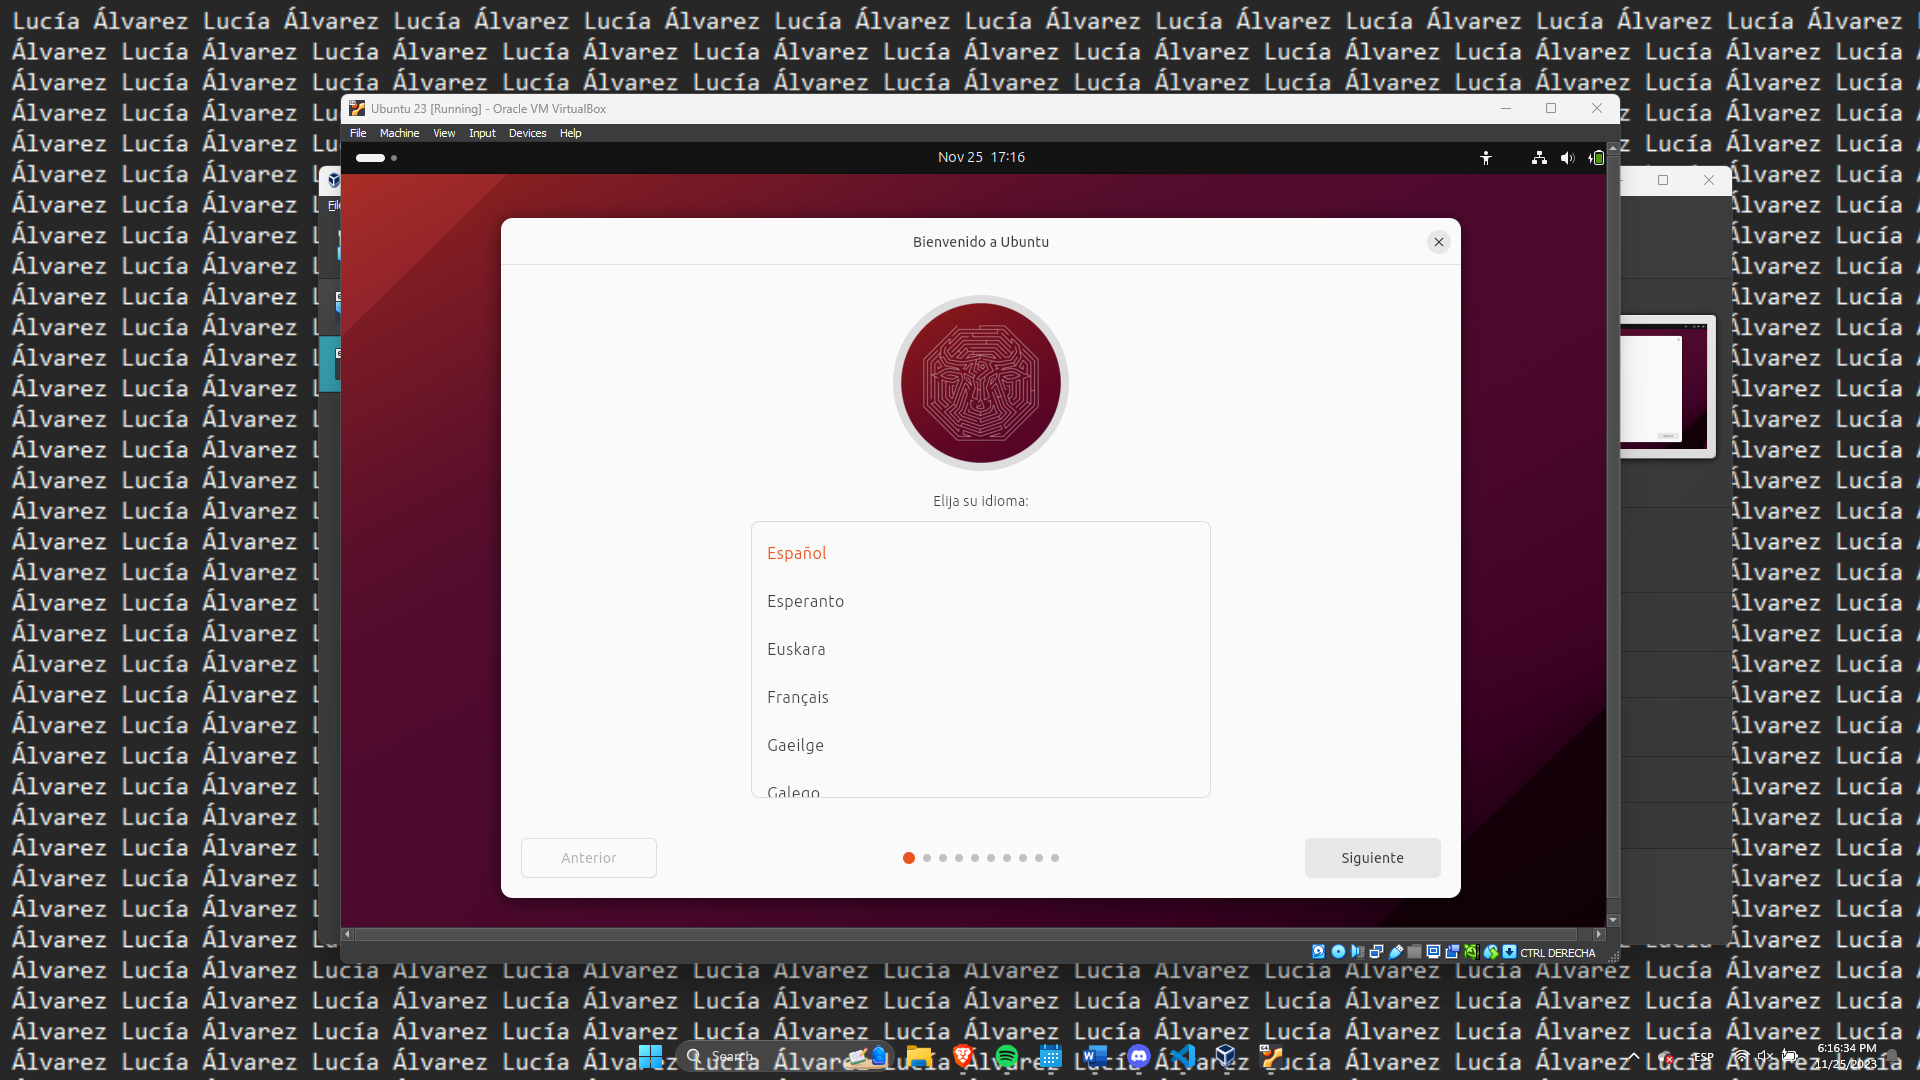Open Ubuntu accessibility menu icon
This screenshot has width=1920, height=1080.
[x=1486, y=158]
